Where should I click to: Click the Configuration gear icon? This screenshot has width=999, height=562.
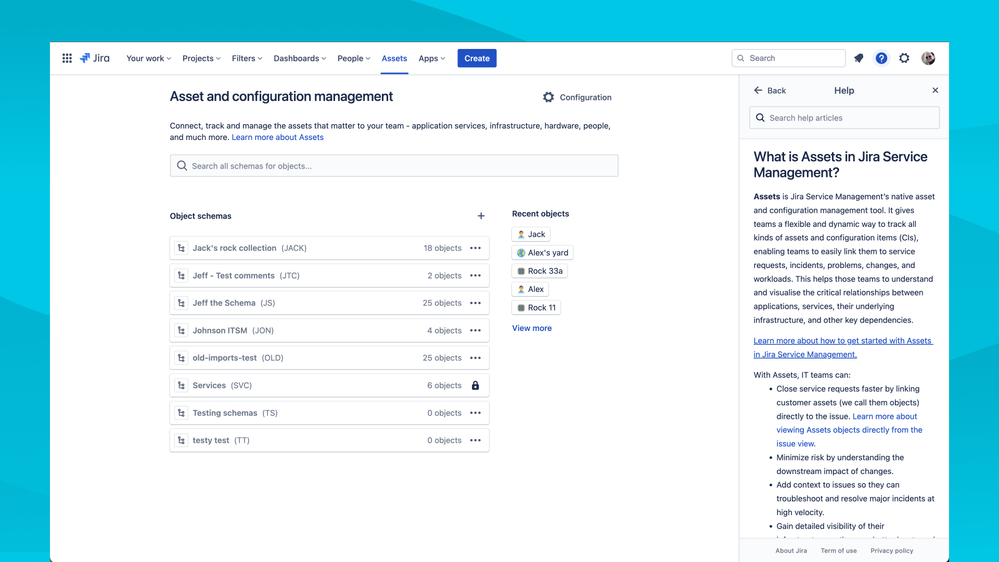(x=549, y=97)
